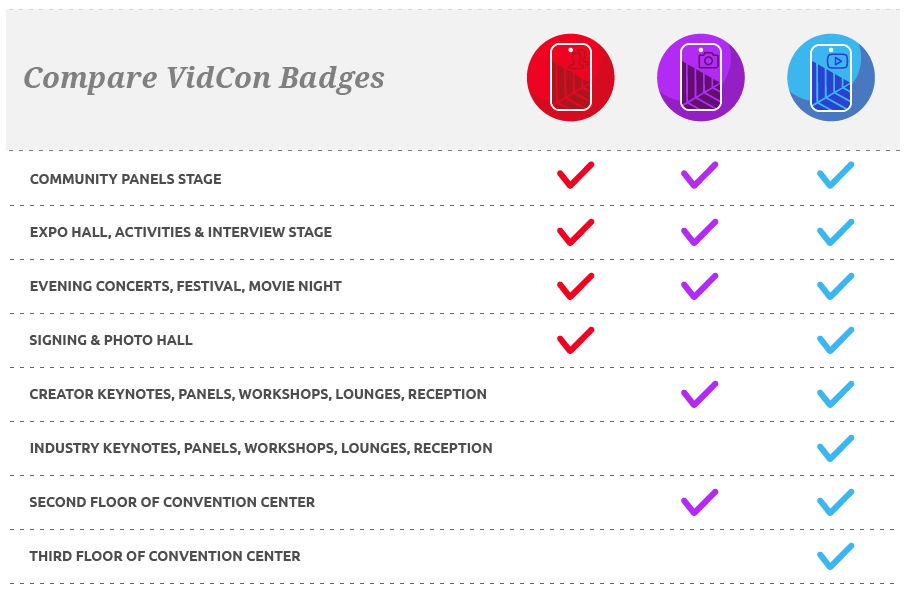
Task: Click blue checkmark for Evening Concerts row
Action: tap(836, 287)
